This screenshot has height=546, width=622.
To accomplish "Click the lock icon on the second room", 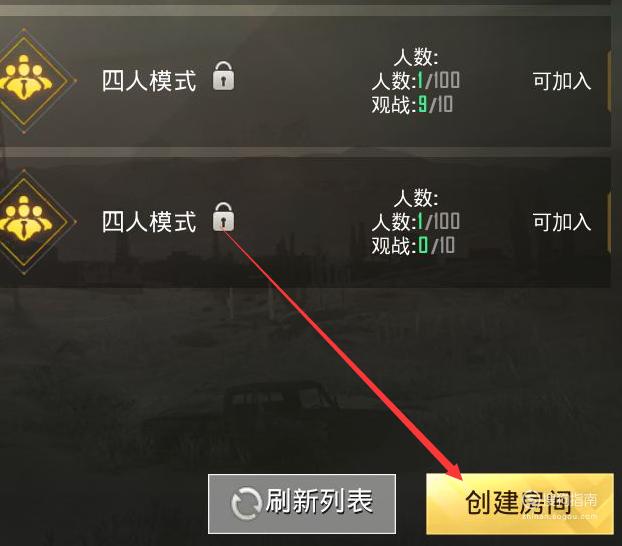I will 223,217.
